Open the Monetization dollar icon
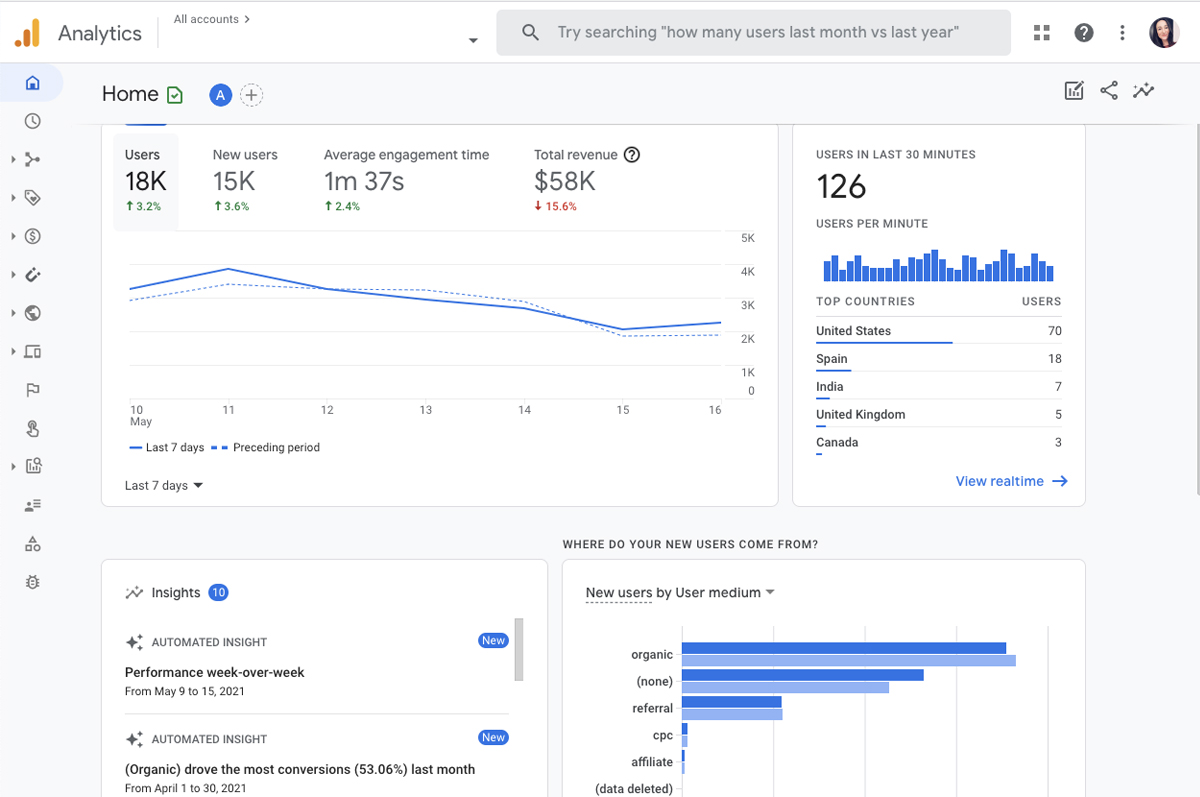 (x=32, y=237)
